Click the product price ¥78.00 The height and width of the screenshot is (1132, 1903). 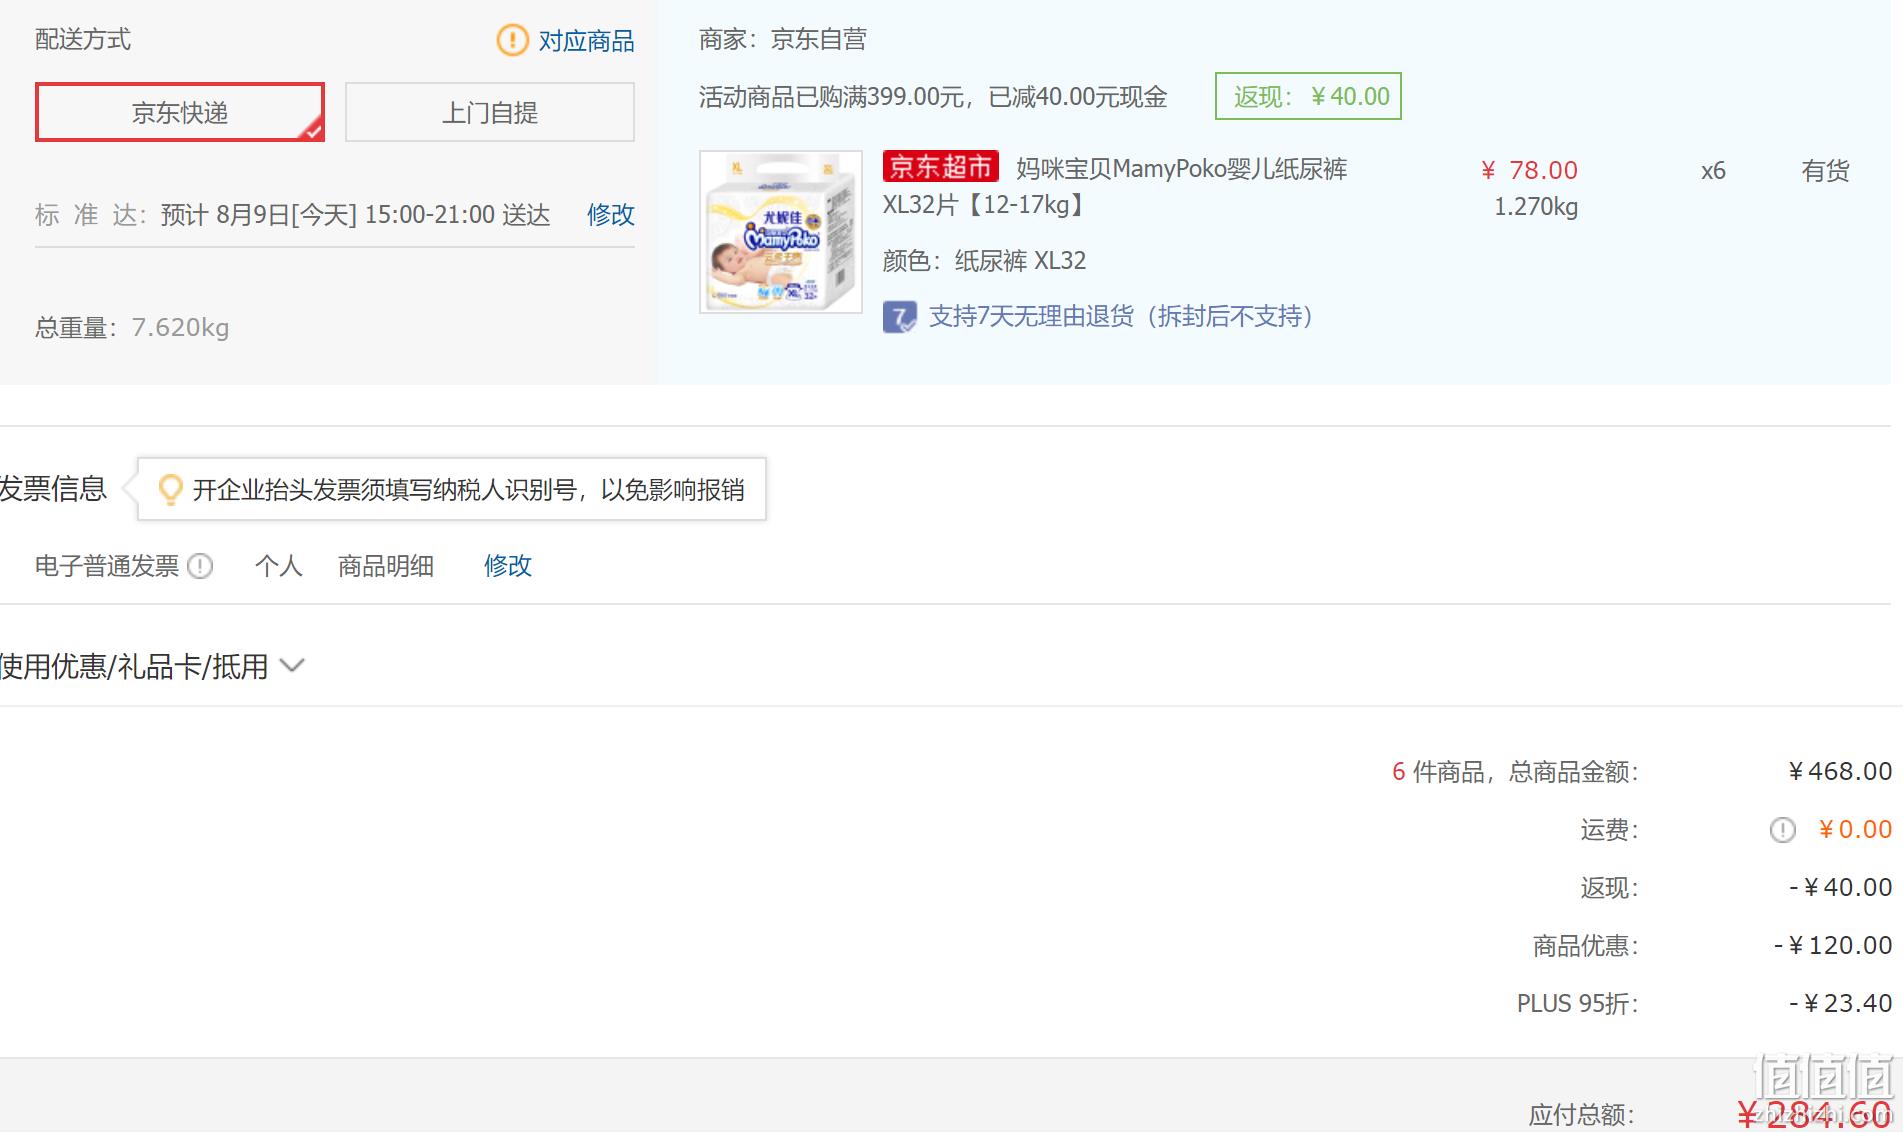click(1529, 170)
